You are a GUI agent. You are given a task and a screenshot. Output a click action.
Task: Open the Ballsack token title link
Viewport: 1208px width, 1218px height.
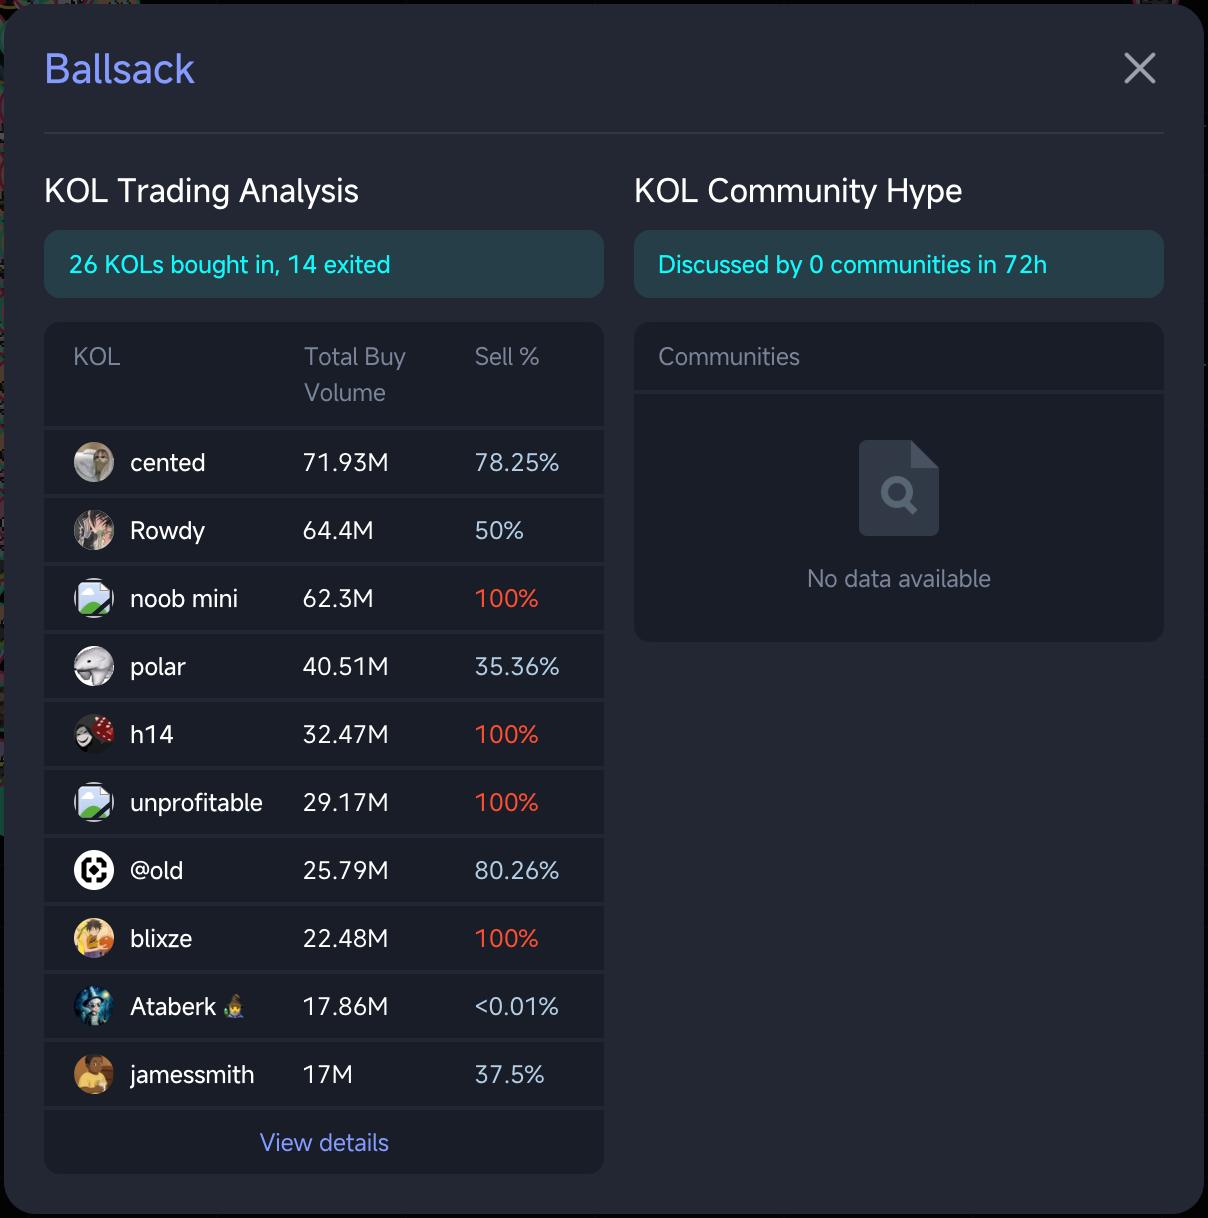click(x=120, y=69)
